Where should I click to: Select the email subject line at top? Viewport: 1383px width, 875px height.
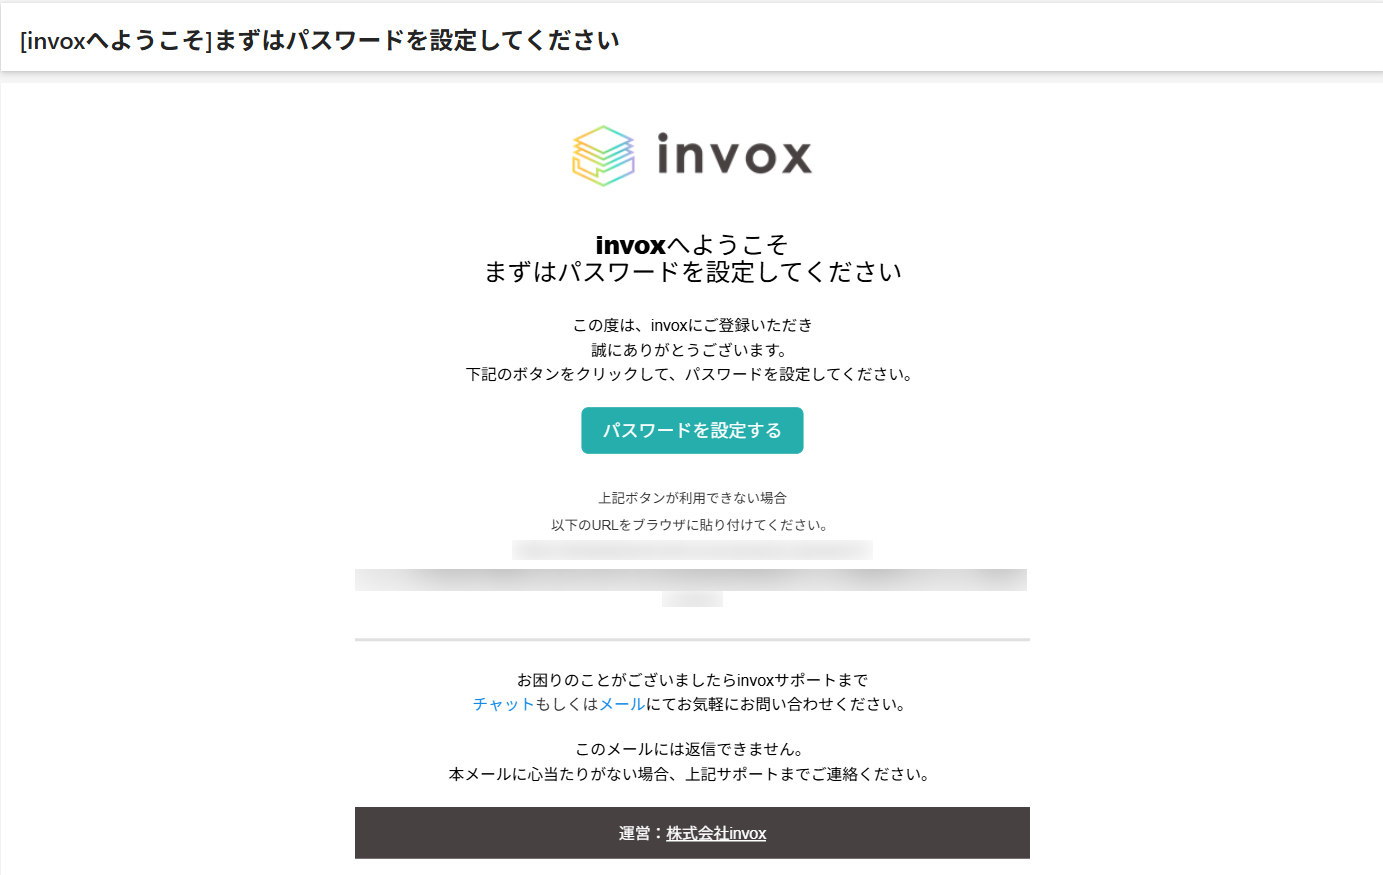click(320, 41)
